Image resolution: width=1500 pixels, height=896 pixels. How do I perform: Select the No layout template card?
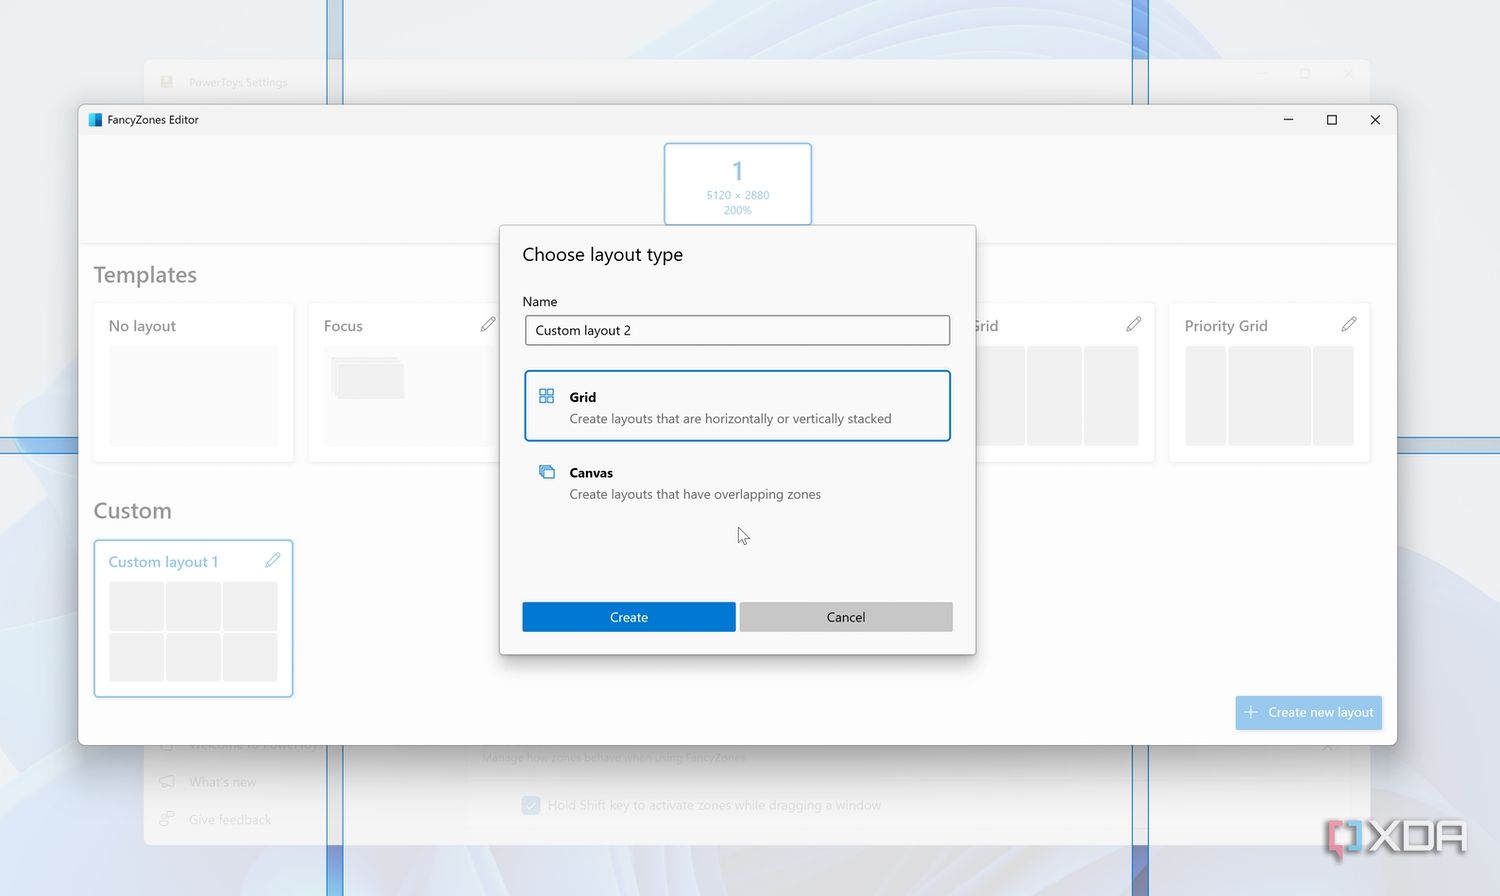193,382
